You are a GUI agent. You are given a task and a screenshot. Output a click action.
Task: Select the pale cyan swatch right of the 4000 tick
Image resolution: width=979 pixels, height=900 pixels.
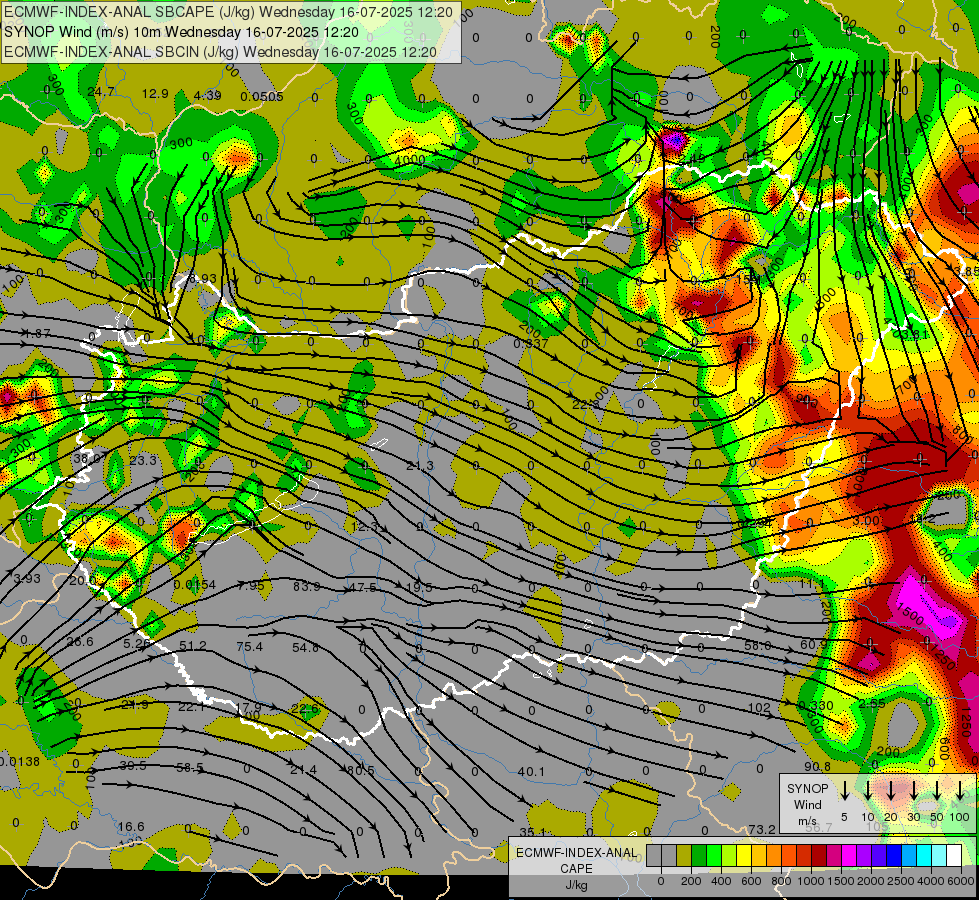coord(939,855)
